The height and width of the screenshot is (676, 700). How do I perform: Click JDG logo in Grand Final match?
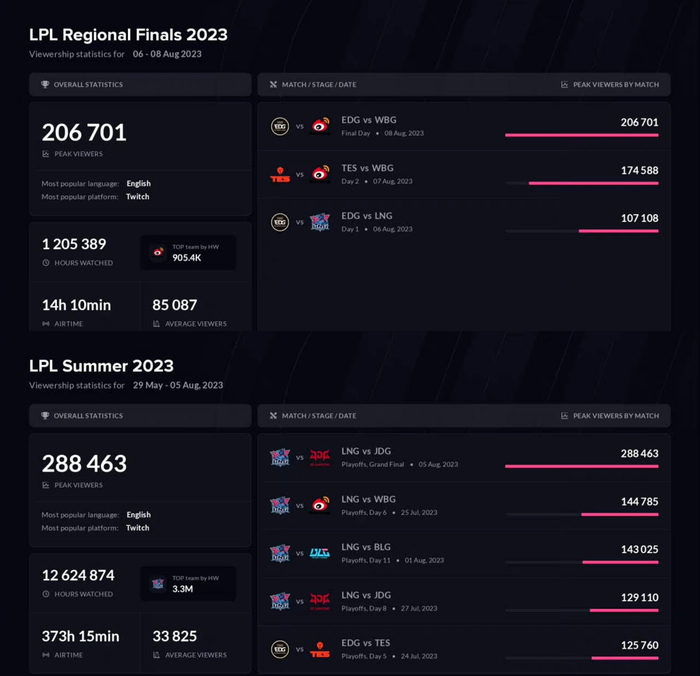coord(320,458)
